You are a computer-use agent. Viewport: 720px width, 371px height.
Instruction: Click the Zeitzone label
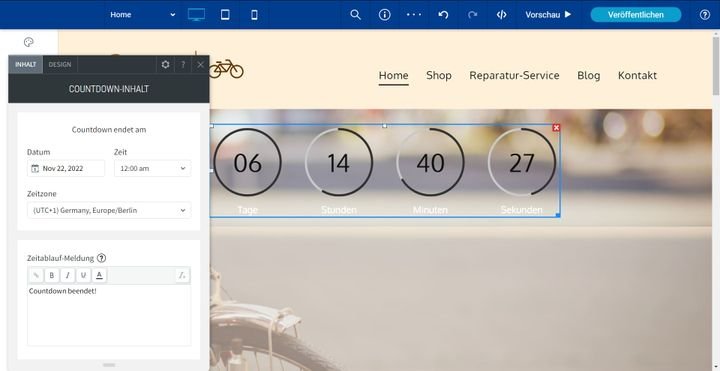[42, 194]
